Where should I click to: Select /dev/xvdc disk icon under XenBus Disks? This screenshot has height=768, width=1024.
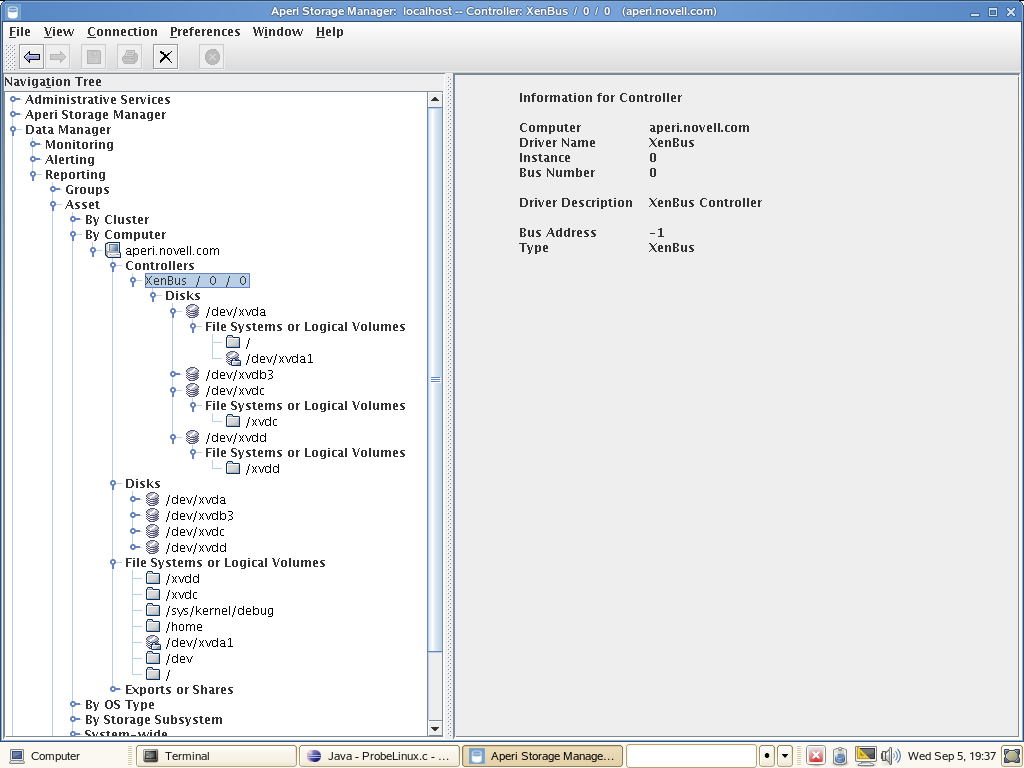tap(192, 390)
